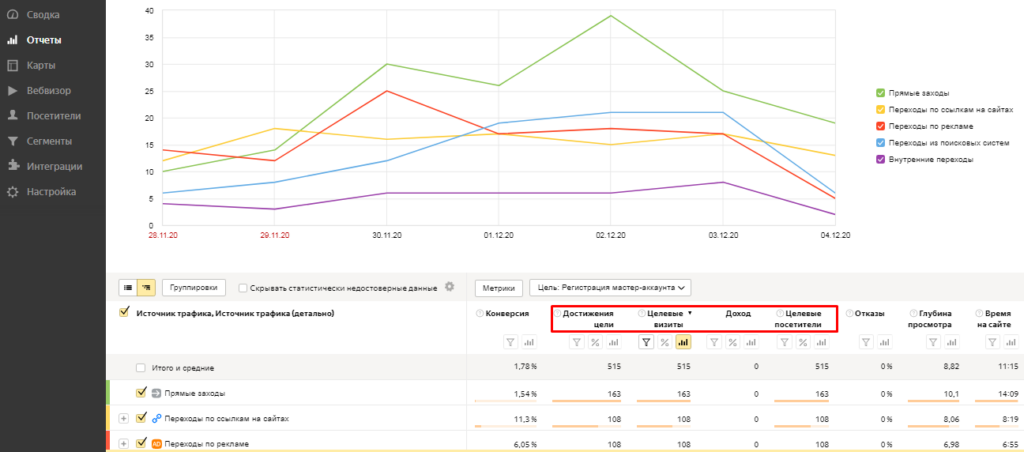Click the Карты icon in sidebar

(12, 66)
